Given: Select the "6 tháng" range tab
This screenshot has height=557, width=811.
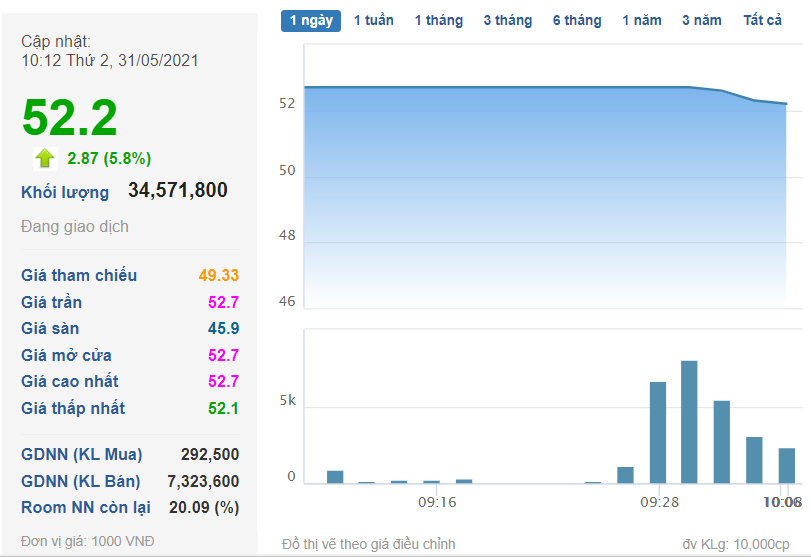Looking at the screenshot, I should [x=577, y=20].
